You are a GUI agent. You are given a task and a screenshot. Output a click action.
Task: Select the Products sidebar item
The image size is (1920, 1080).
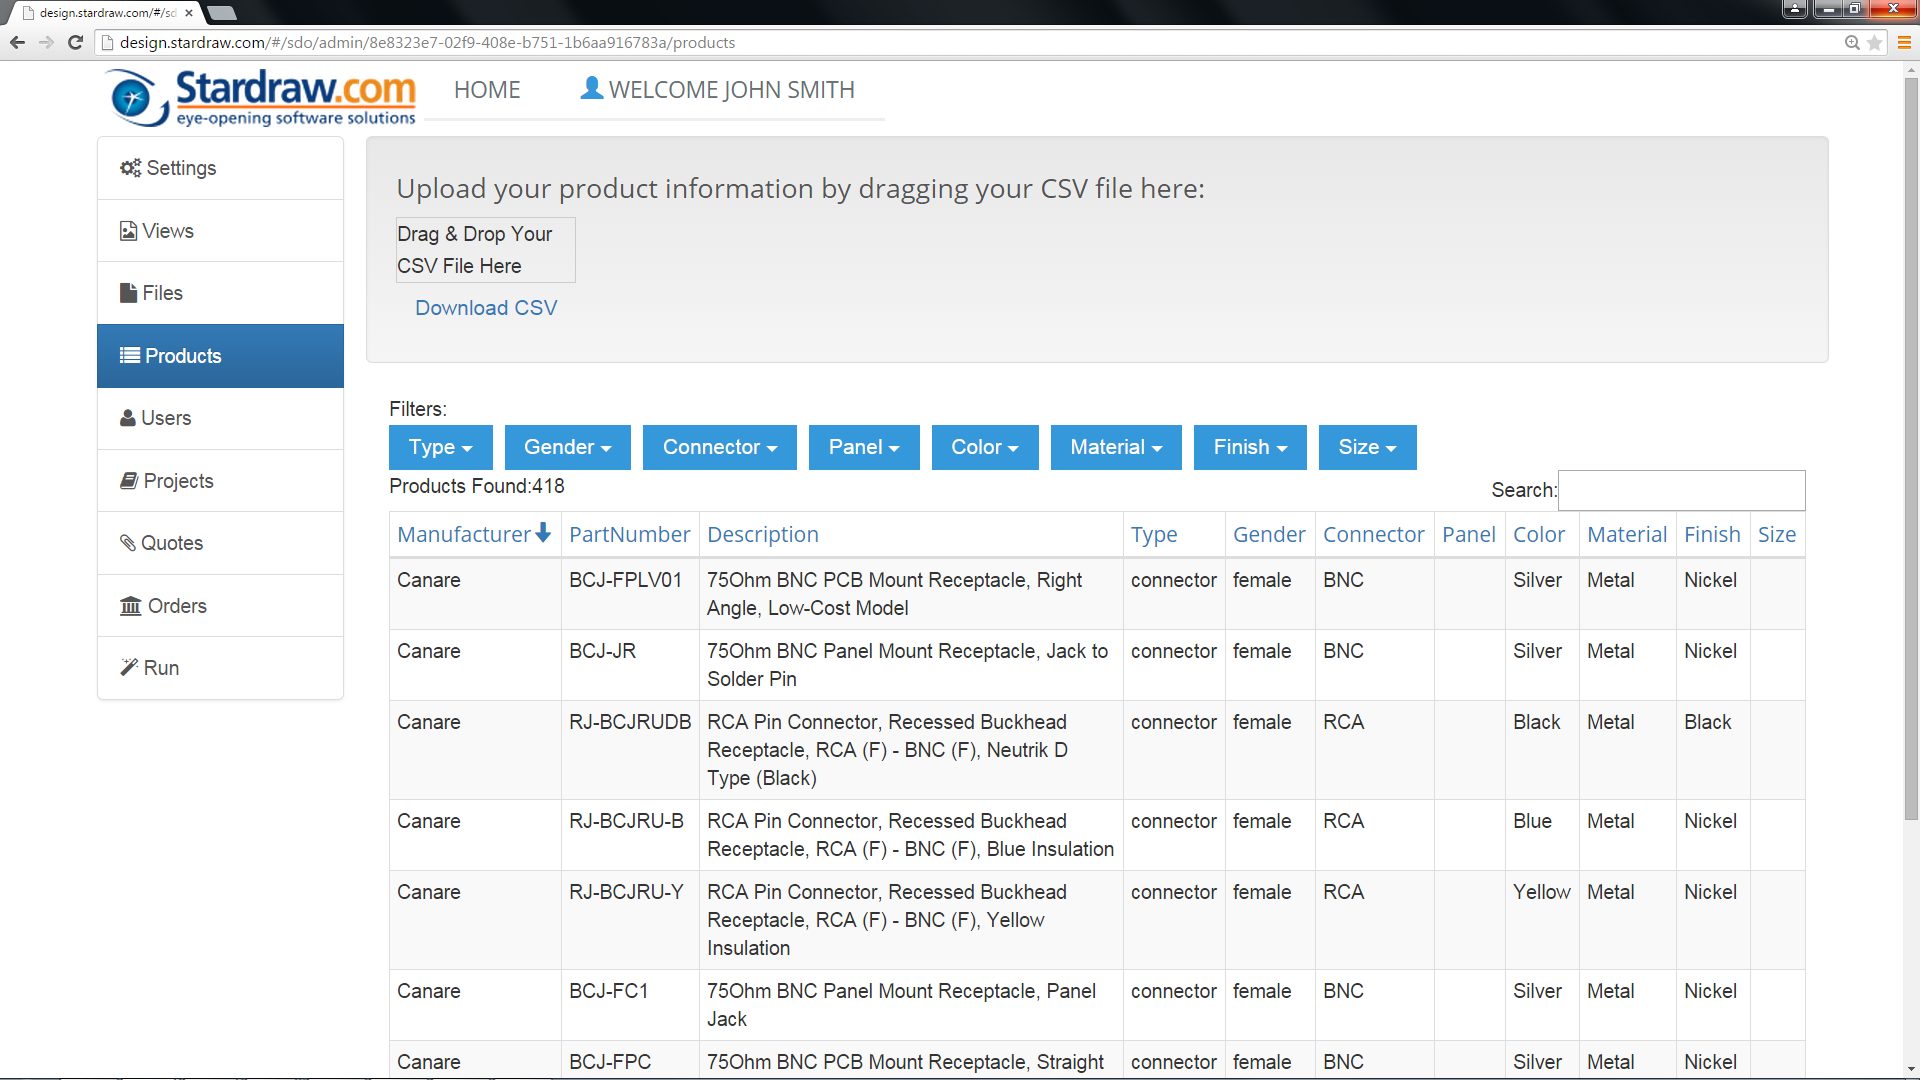coord(220,356)
